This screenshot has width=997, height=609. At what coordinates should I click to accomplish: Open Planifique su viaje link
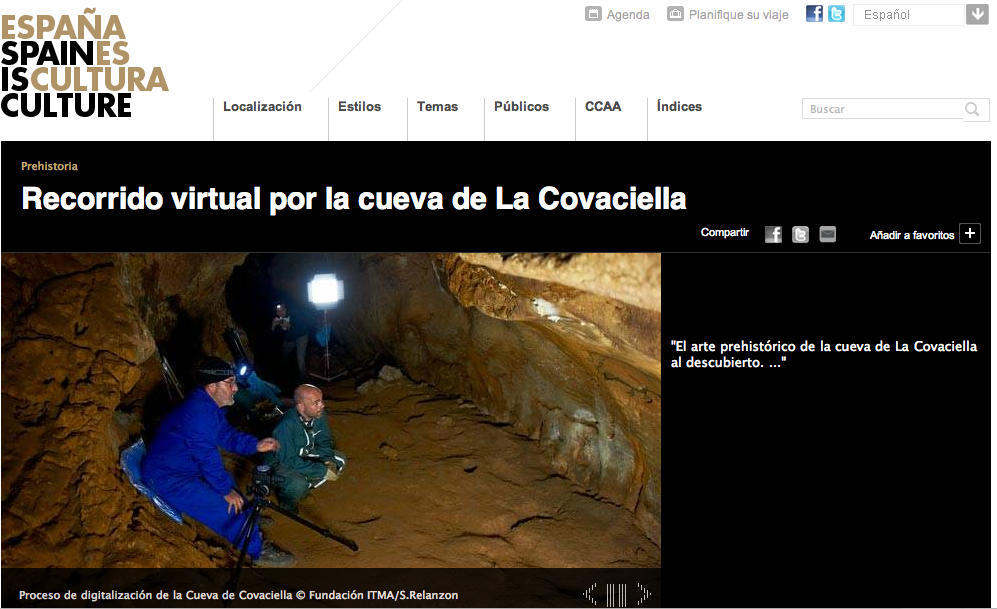728,15
